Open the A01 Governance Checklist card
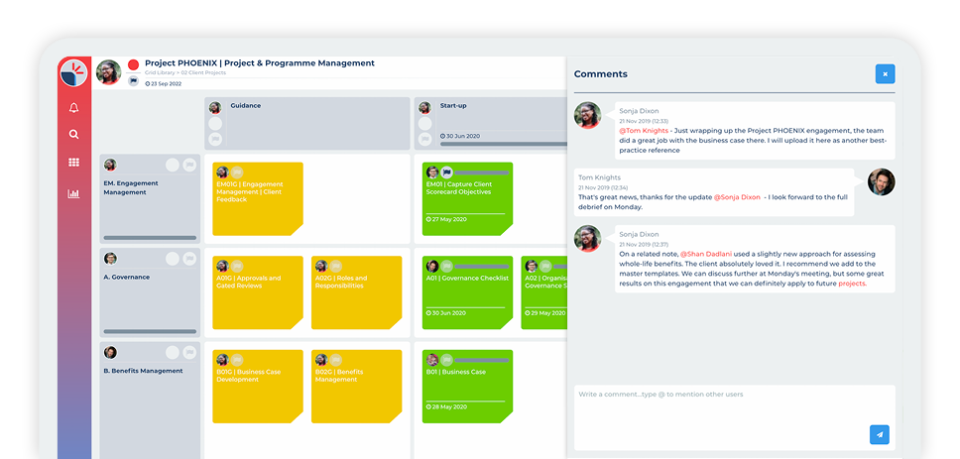 click(x=468, y=293)
